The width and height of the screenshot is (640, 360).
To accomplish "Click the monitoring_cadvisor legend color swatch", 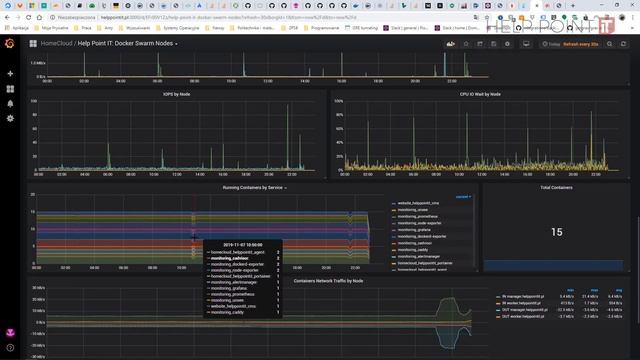I will point(393,244).
